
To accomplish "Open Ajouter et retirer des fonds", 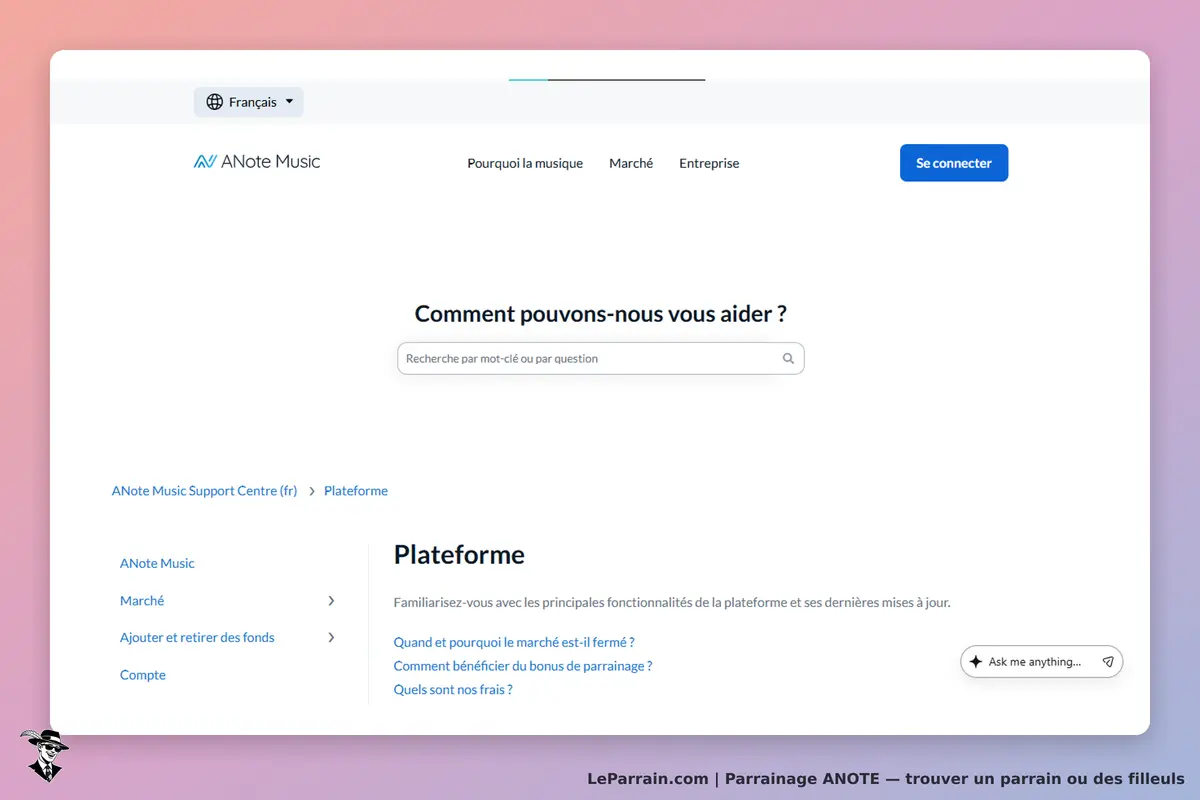I will 197,638.
